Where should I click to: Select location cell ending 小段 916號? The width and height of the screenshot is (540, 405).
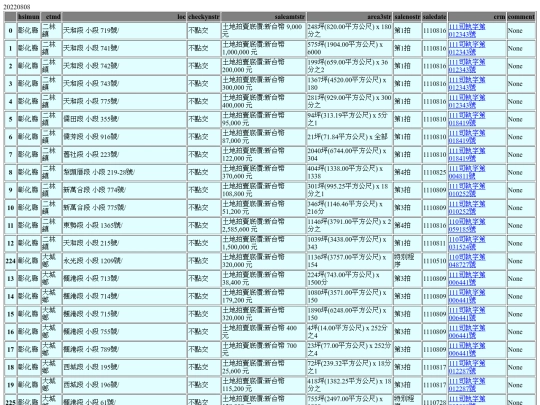pos(124,137)
